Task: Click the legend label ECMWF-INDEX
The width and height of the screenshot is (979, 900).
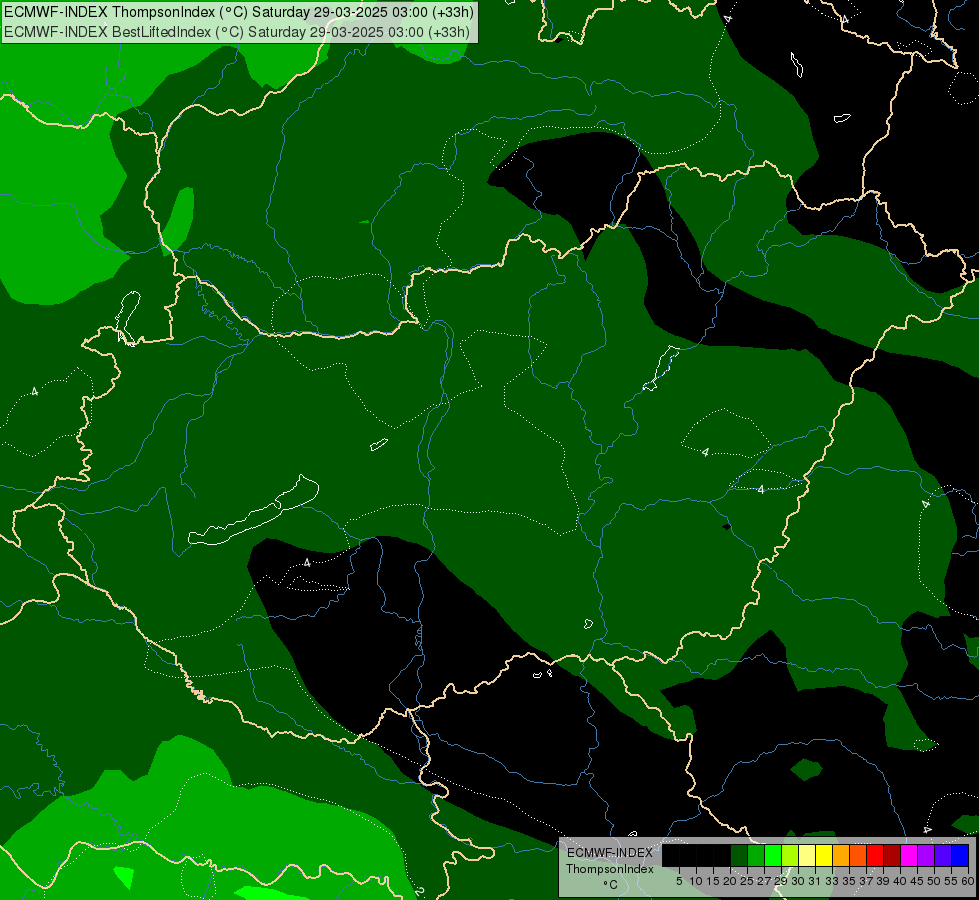Action: pyautogui.click(x=610, y=853)
